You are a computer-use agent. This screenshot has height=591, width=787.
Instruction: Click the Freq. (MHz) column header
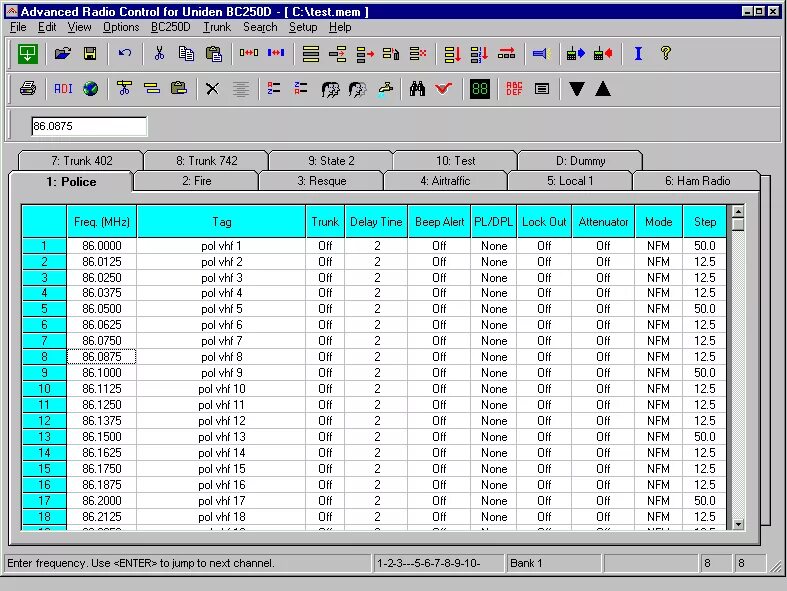(x=101, y=221)
